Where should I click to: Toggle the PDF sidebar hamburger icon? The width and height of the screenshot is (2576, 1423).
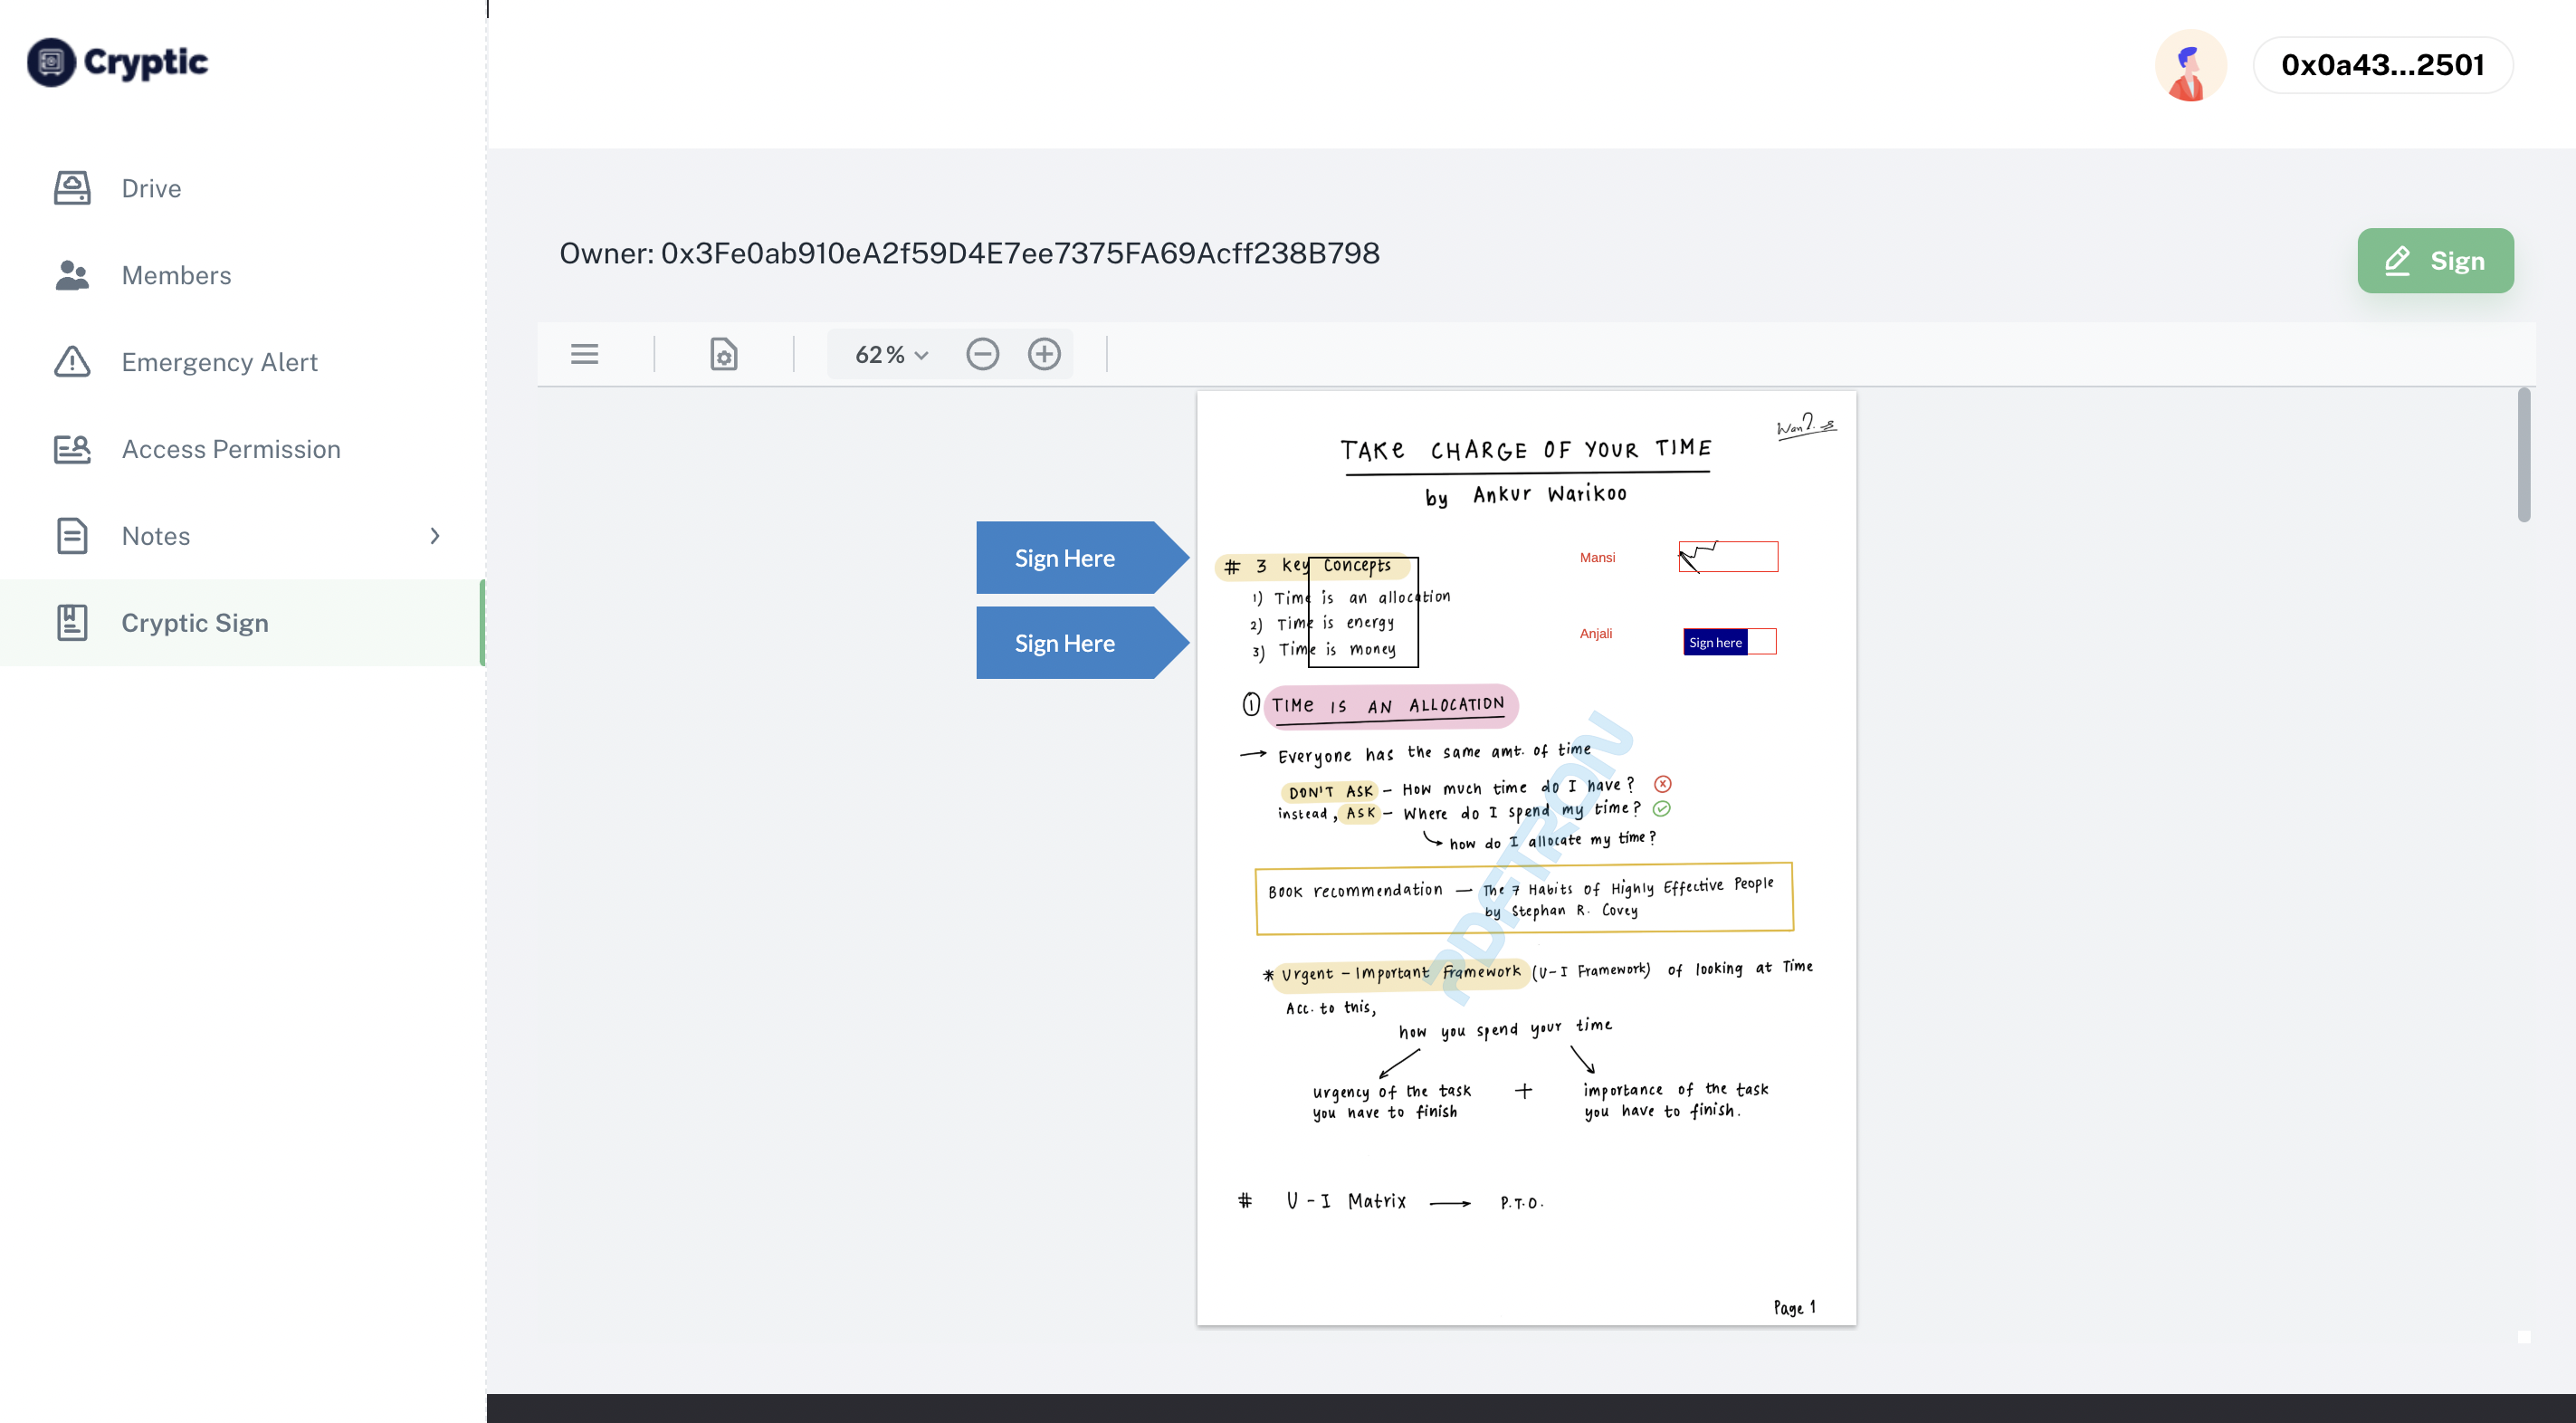click(585, 354)
